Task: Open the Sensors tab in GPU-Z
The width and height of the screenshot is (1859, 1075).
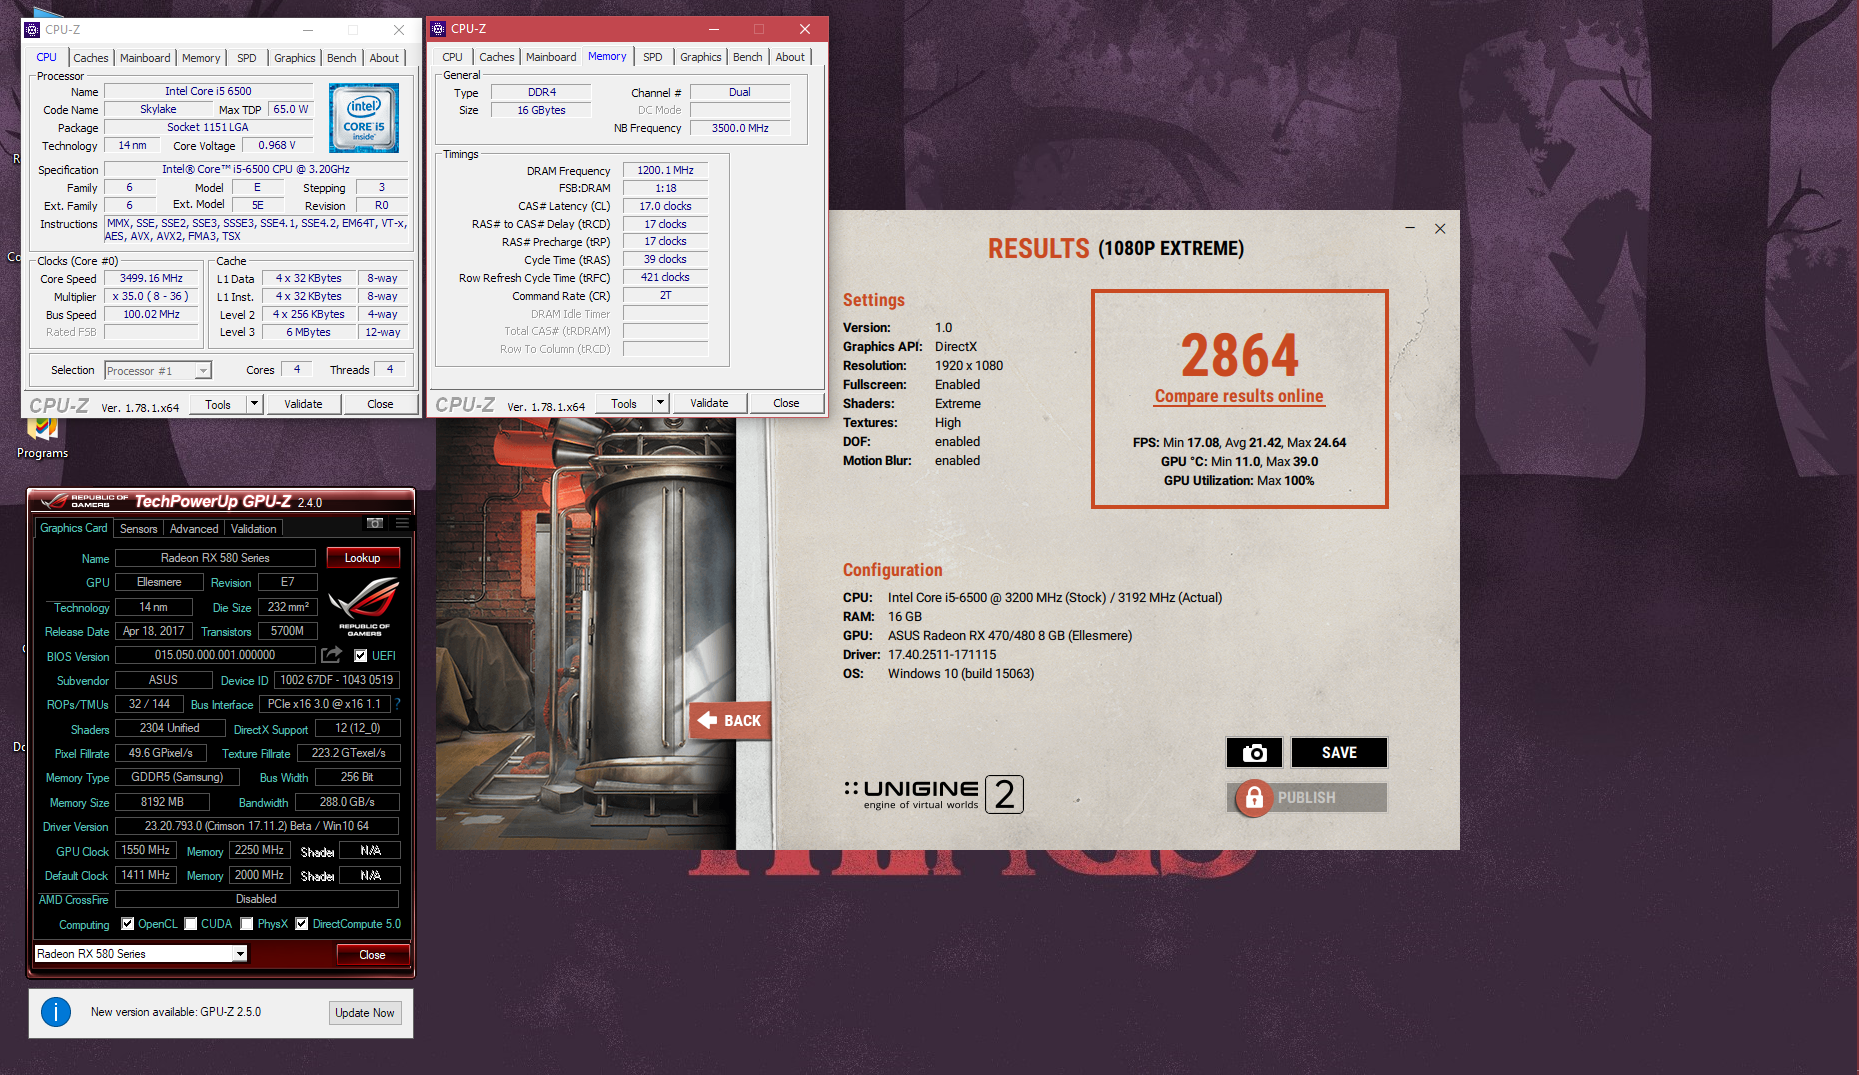Action: click(139, 529)
